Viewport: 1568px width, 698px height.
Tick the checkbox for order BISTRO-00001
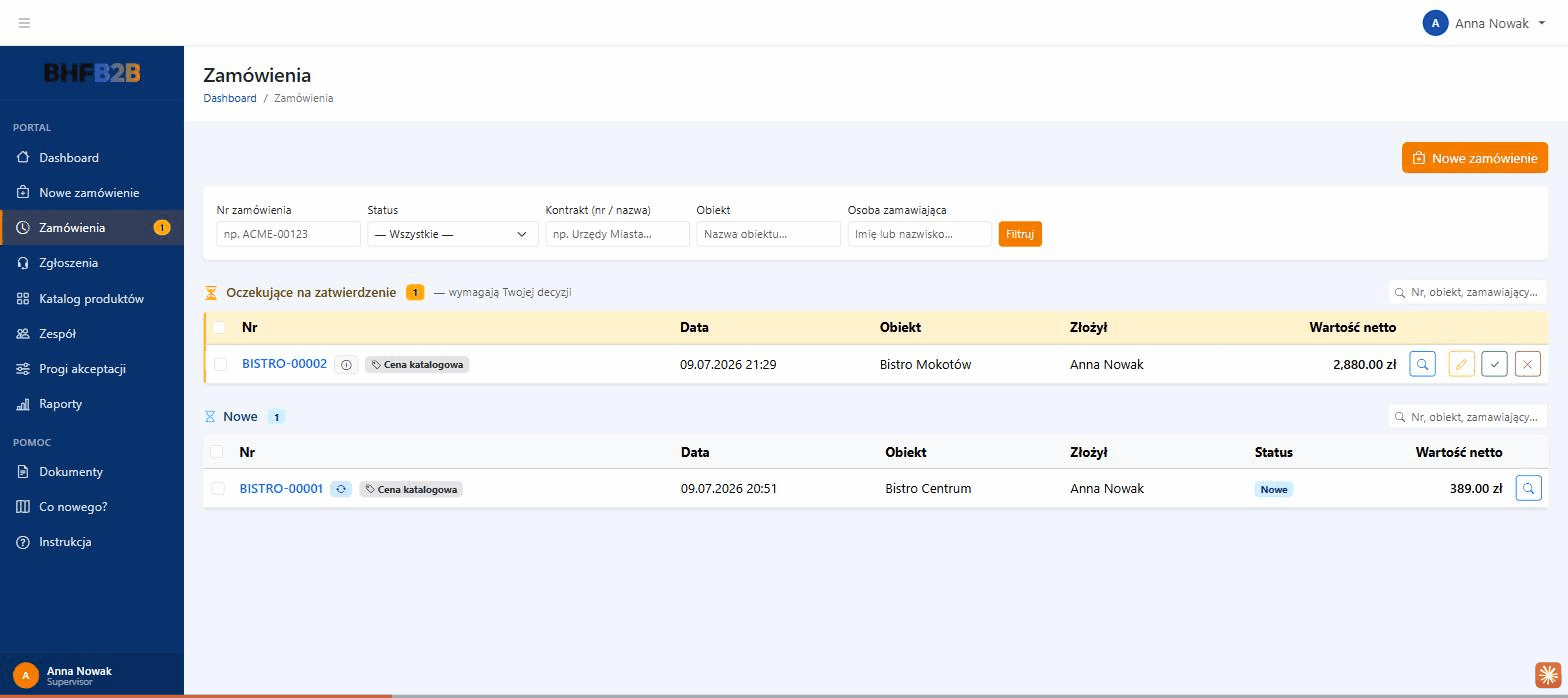[217, 488]
